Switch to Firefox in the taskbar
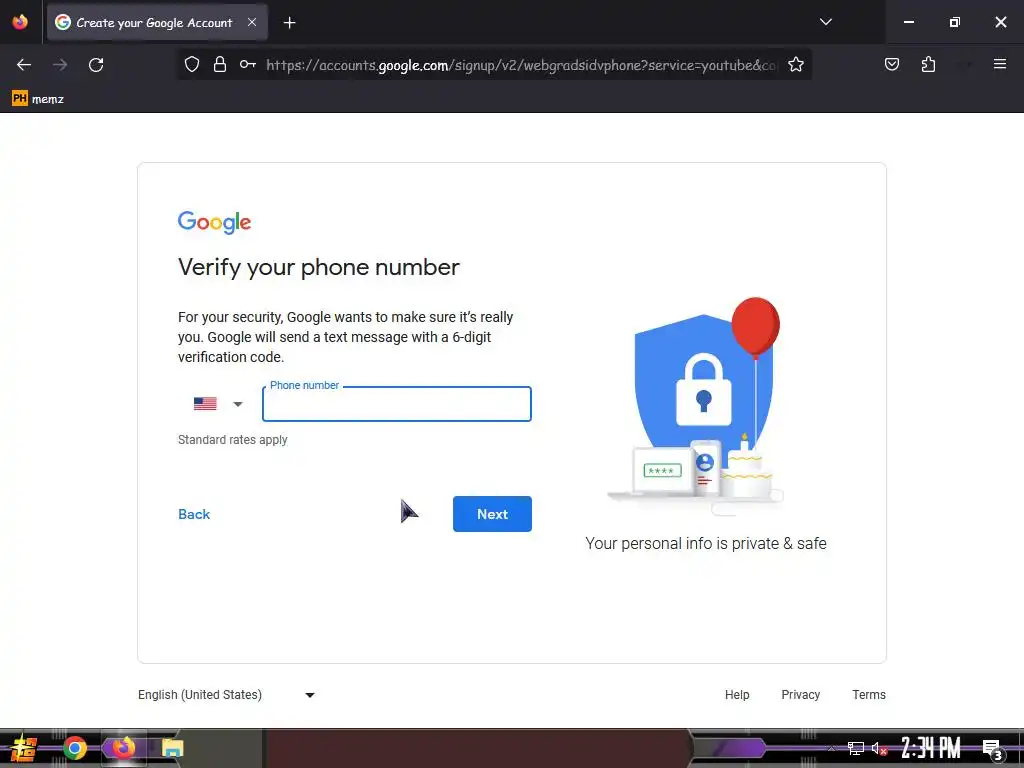Viewport: 1024px width, 768px height. (123, 748)
